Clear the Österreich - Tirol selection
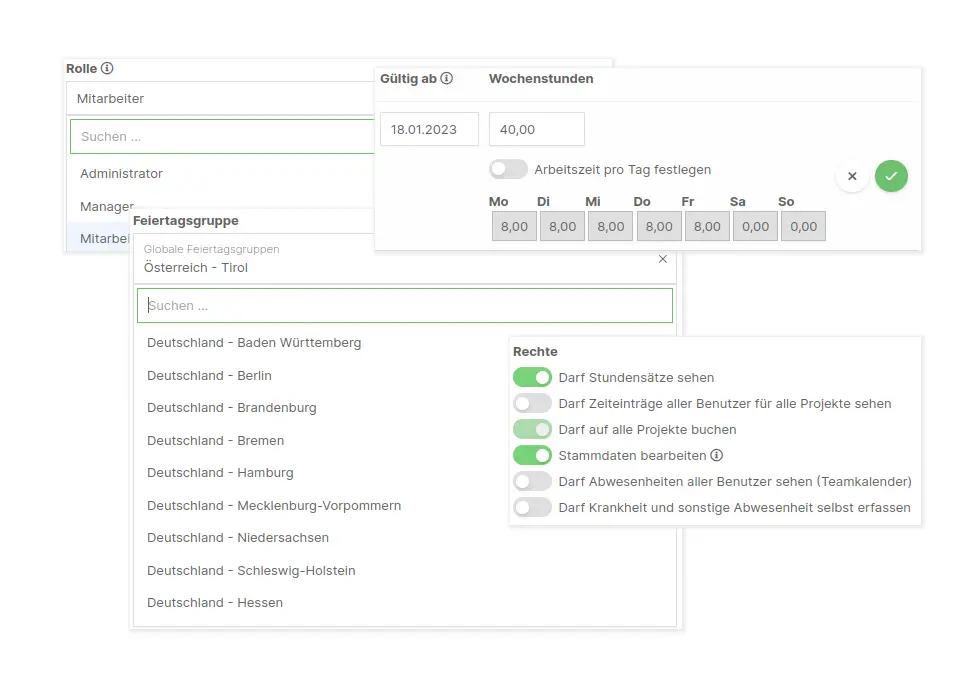Image resolution: width=972 pixels, height=685 pixels. (662, 259)
